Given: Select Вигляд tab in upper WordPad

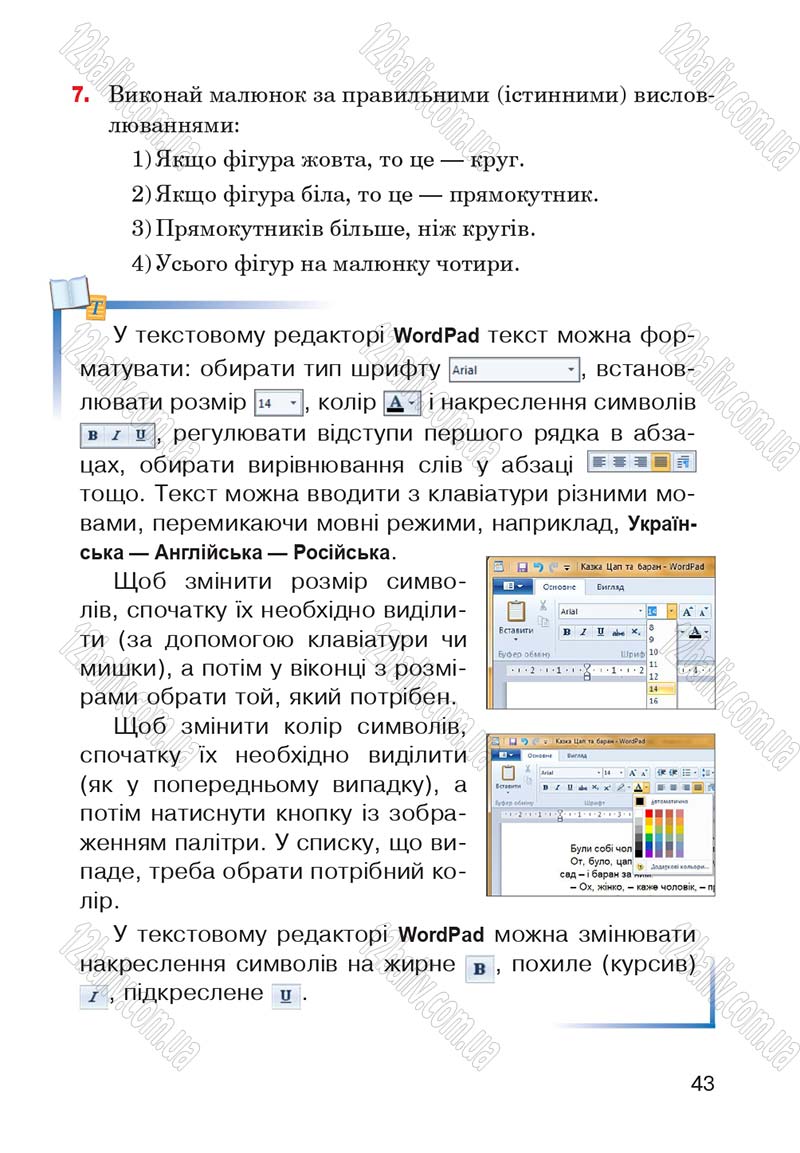Looking at the screenshot, I should tap(610, 588).
